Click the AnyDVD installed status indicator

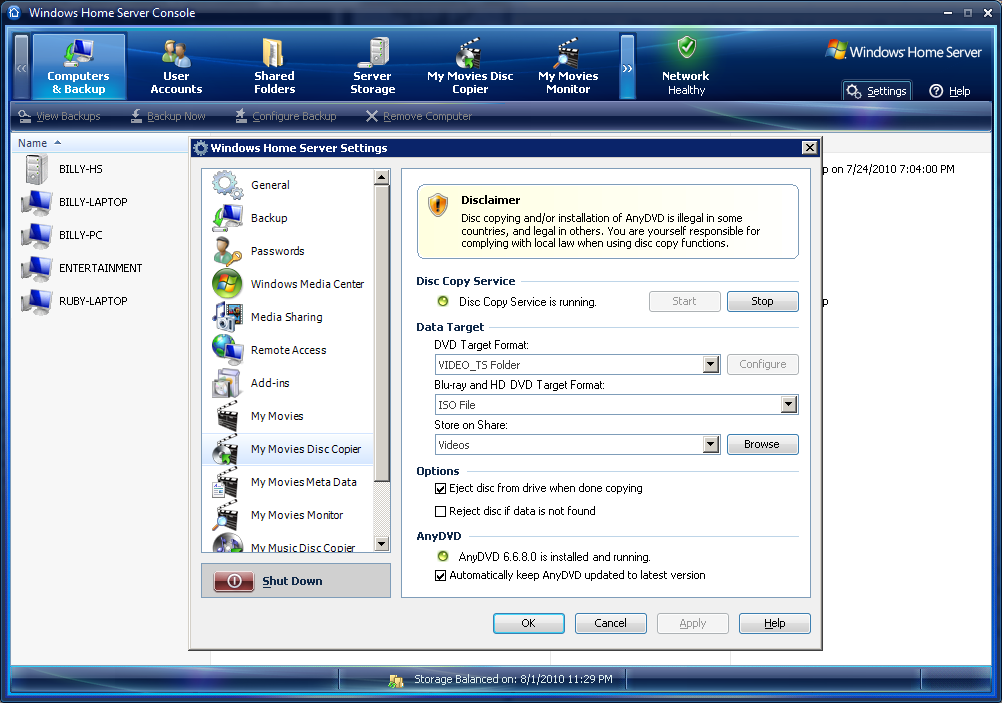click(443, 557)
